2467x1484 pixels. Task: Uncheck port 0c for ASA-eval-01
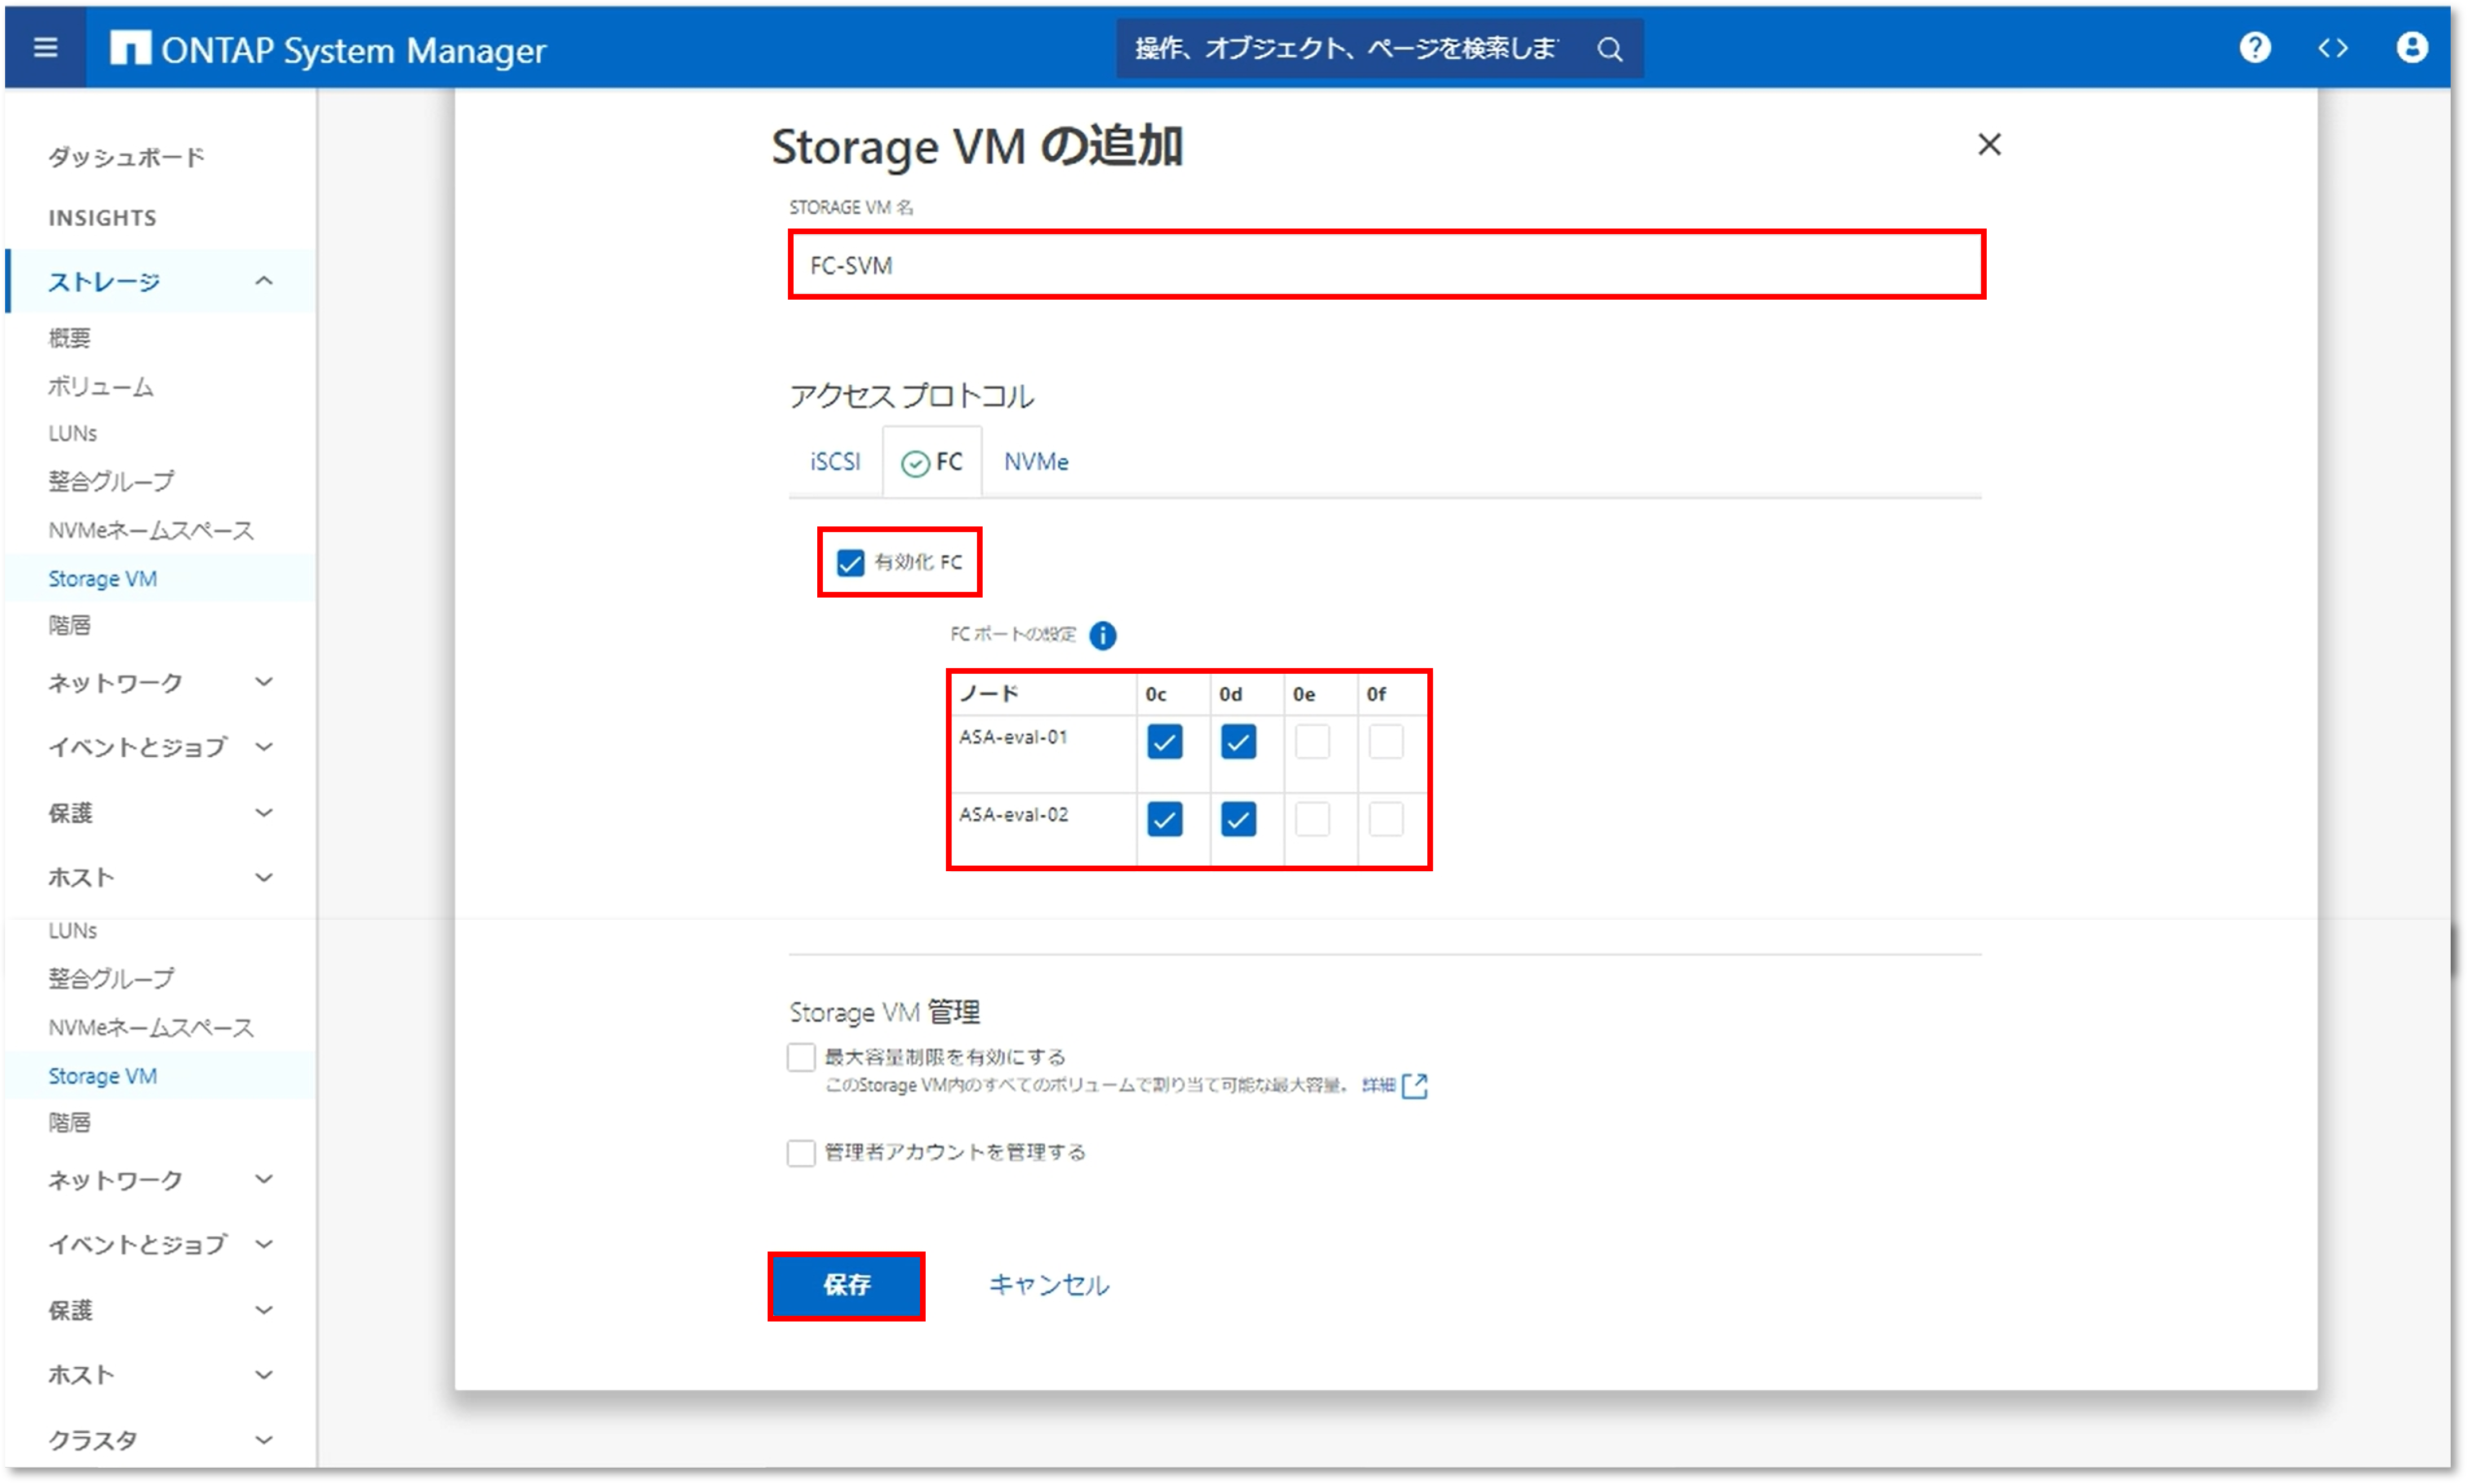pyautogui.click(x=1164, y=742)
